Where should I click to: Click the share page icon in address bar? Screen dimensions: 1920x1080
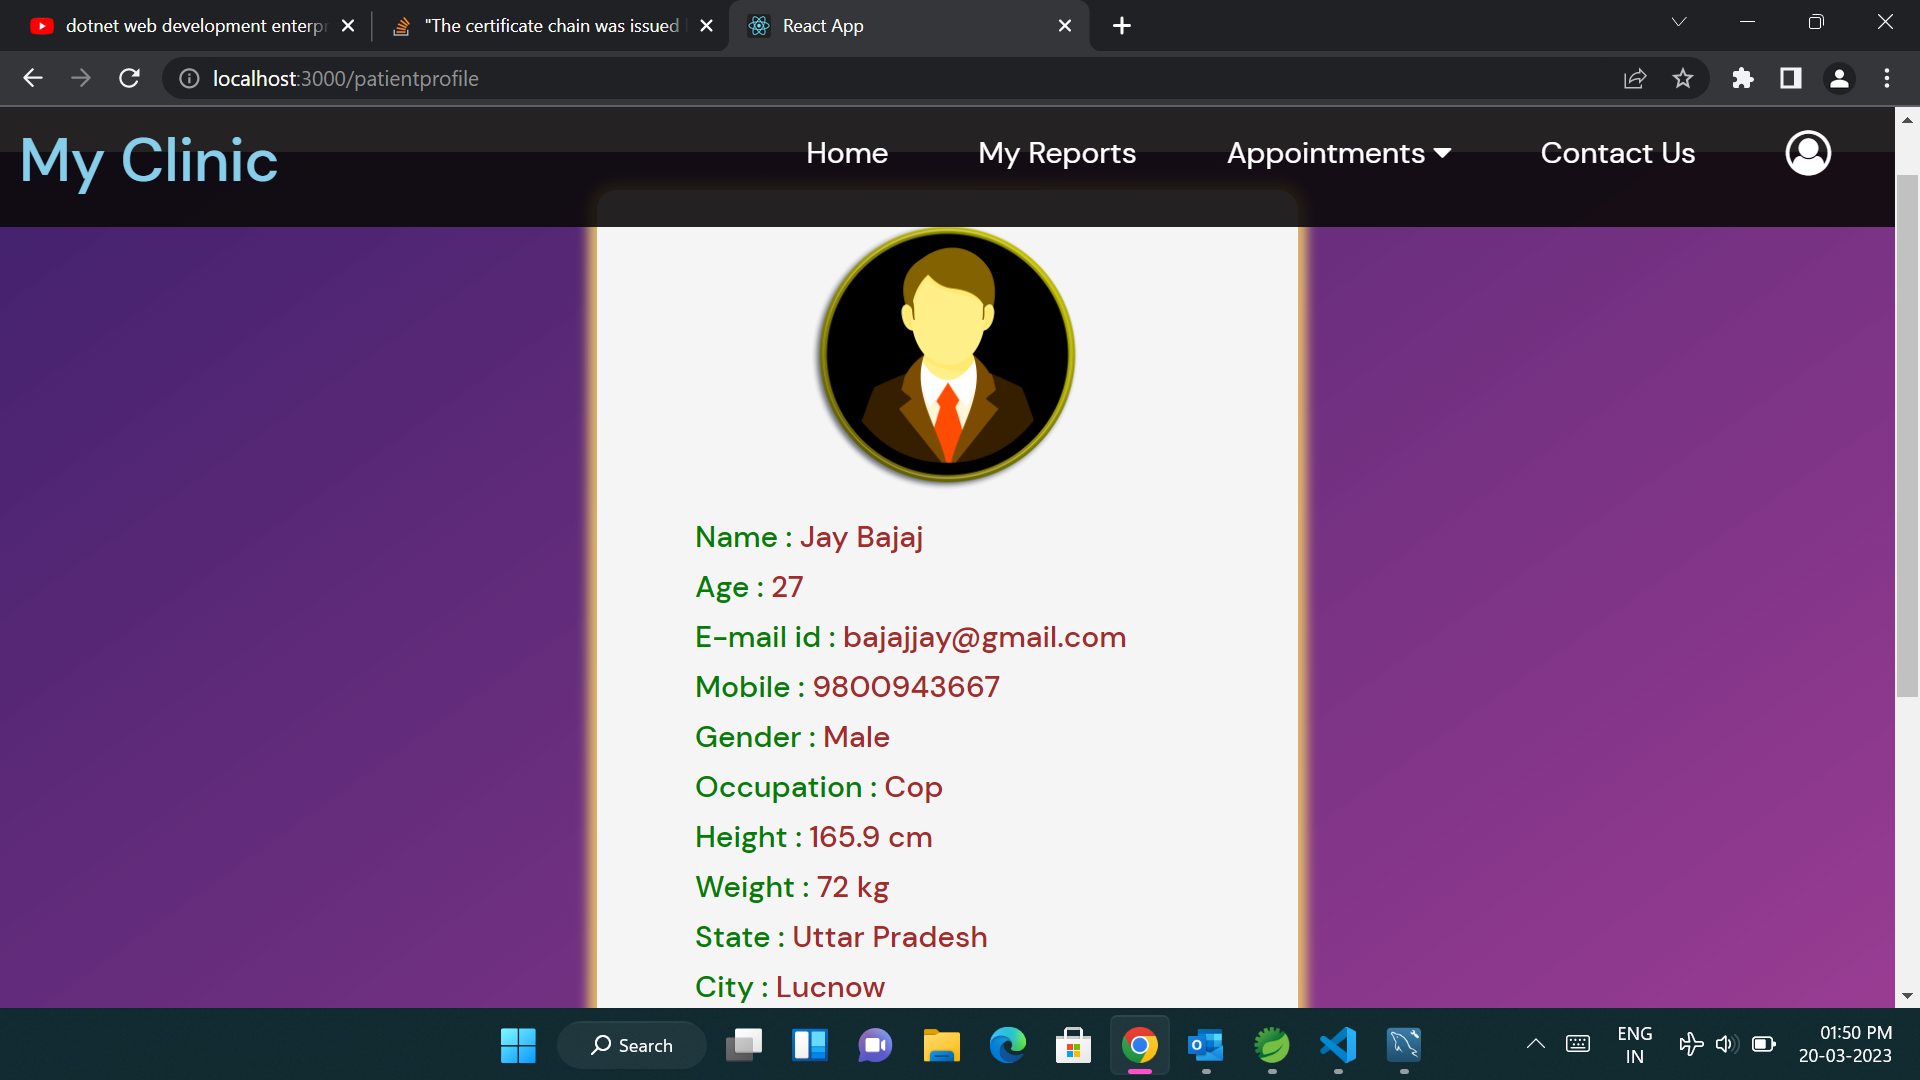pyautogui.click(x=1635, y=78)
